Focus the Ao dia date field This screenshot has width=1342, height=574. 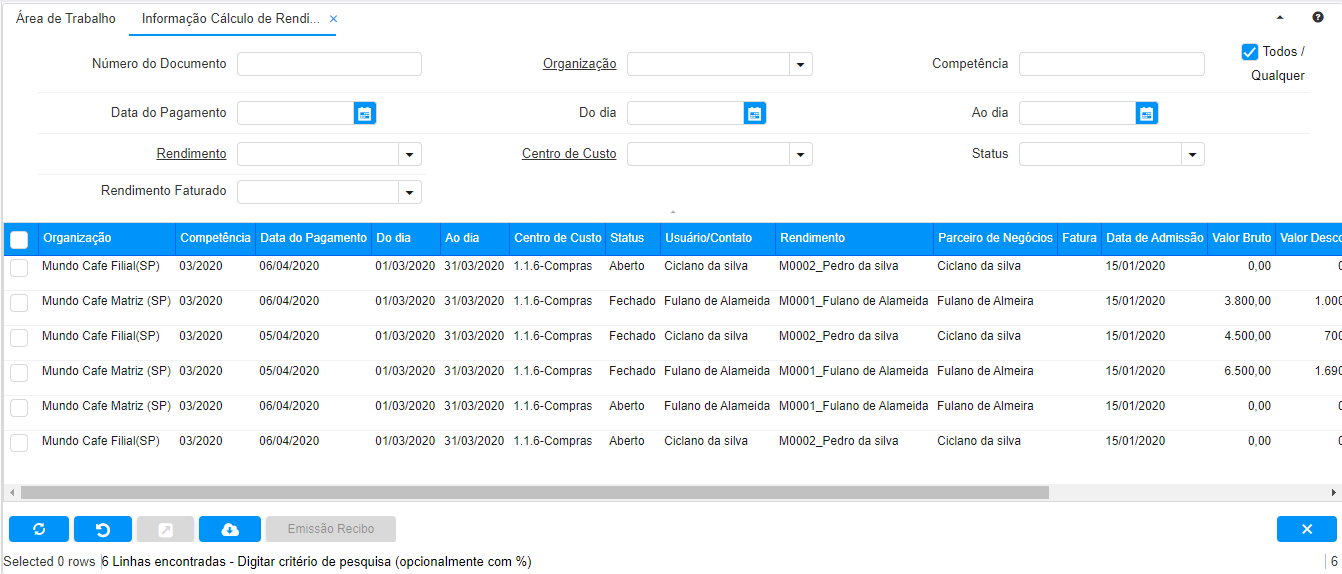pos(1077,113)
